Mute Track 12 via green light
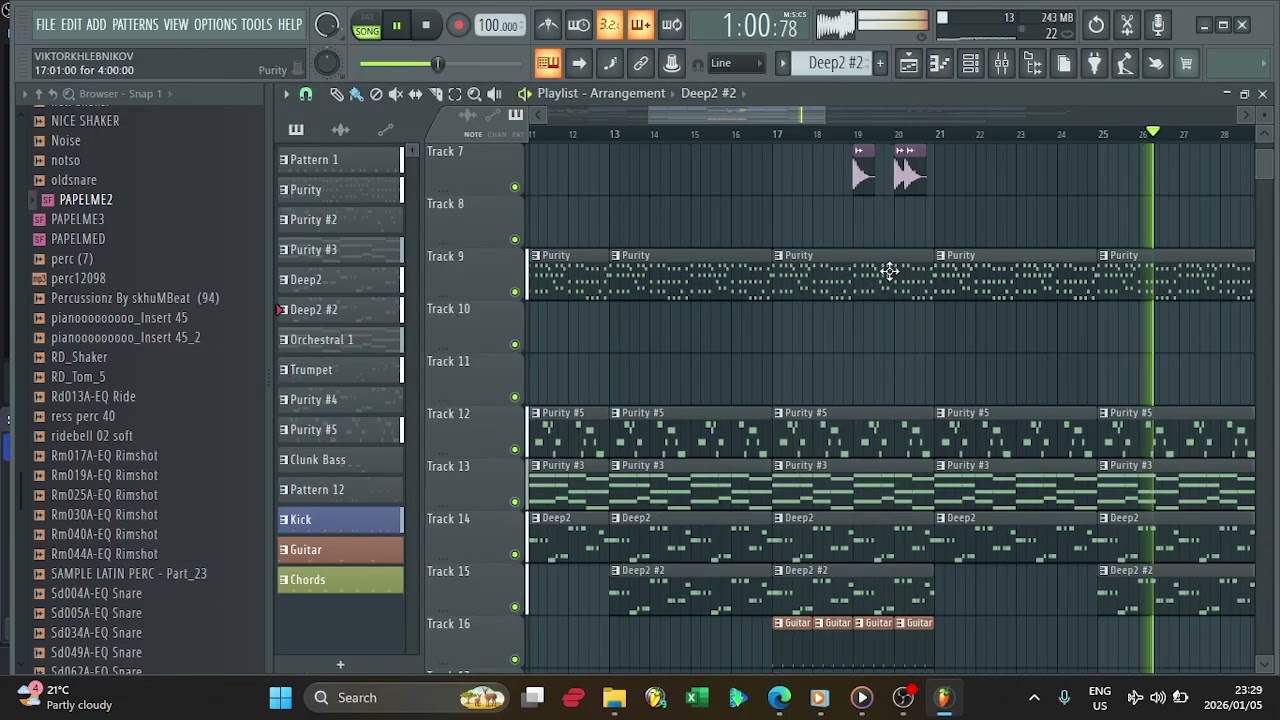1280x720 pixels. pos(515,449)
